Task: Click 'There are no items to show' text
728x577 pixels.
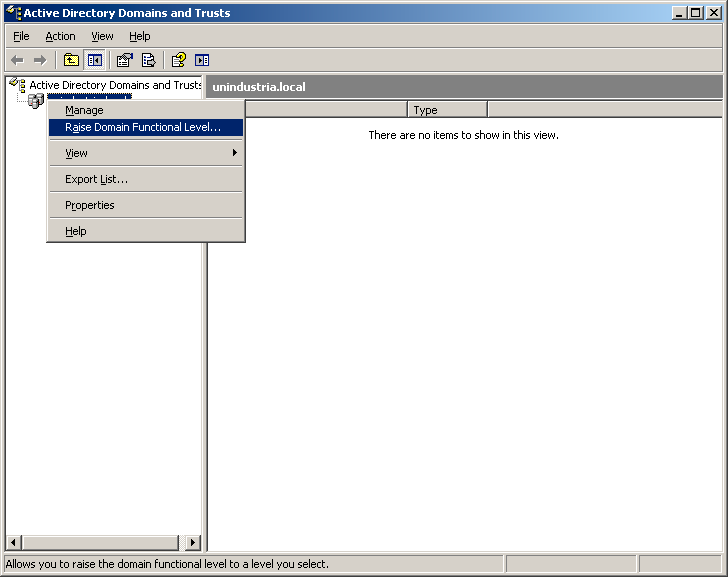Action: click(463, 135)
